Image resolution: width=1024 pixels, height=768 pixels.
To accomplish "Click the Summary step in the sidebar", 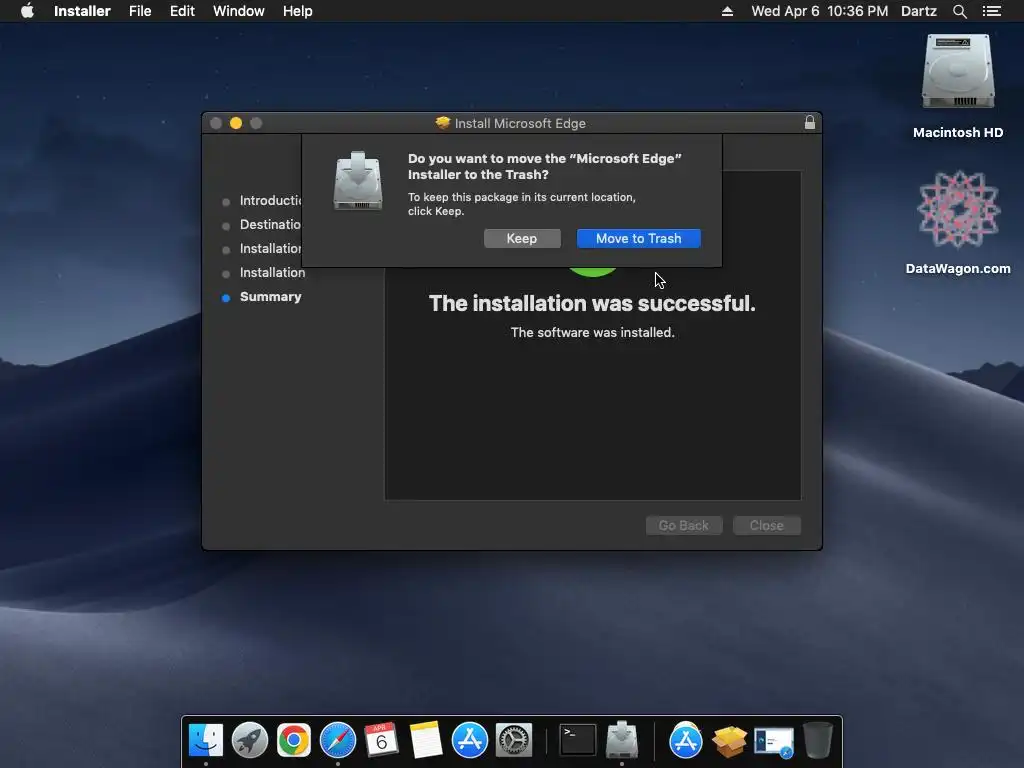I will point(270,296).
